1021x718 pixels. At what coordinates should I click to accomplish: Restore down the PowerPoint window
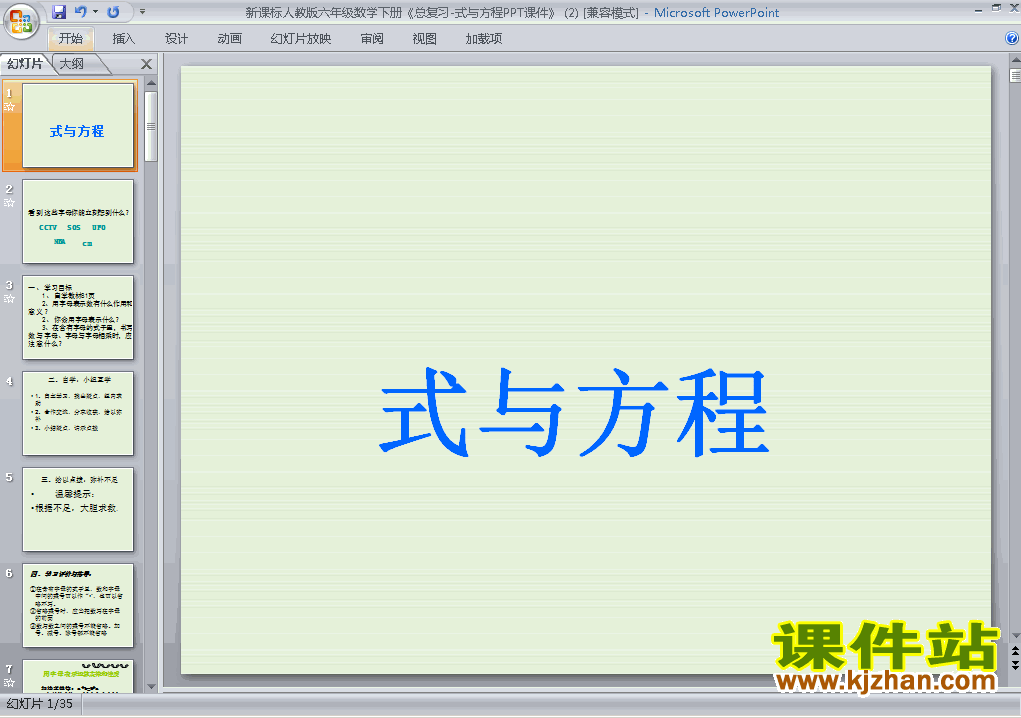996,8
